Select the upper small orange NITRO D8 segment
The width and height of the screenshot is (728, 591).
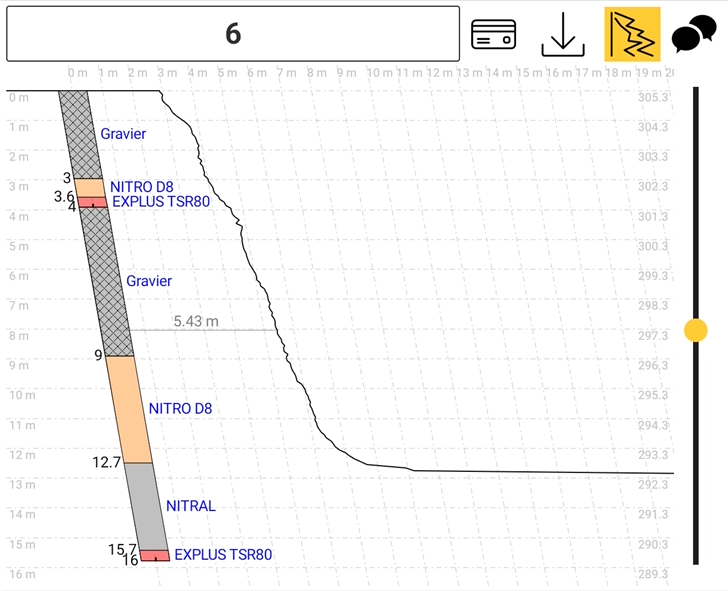pos(90,187)
